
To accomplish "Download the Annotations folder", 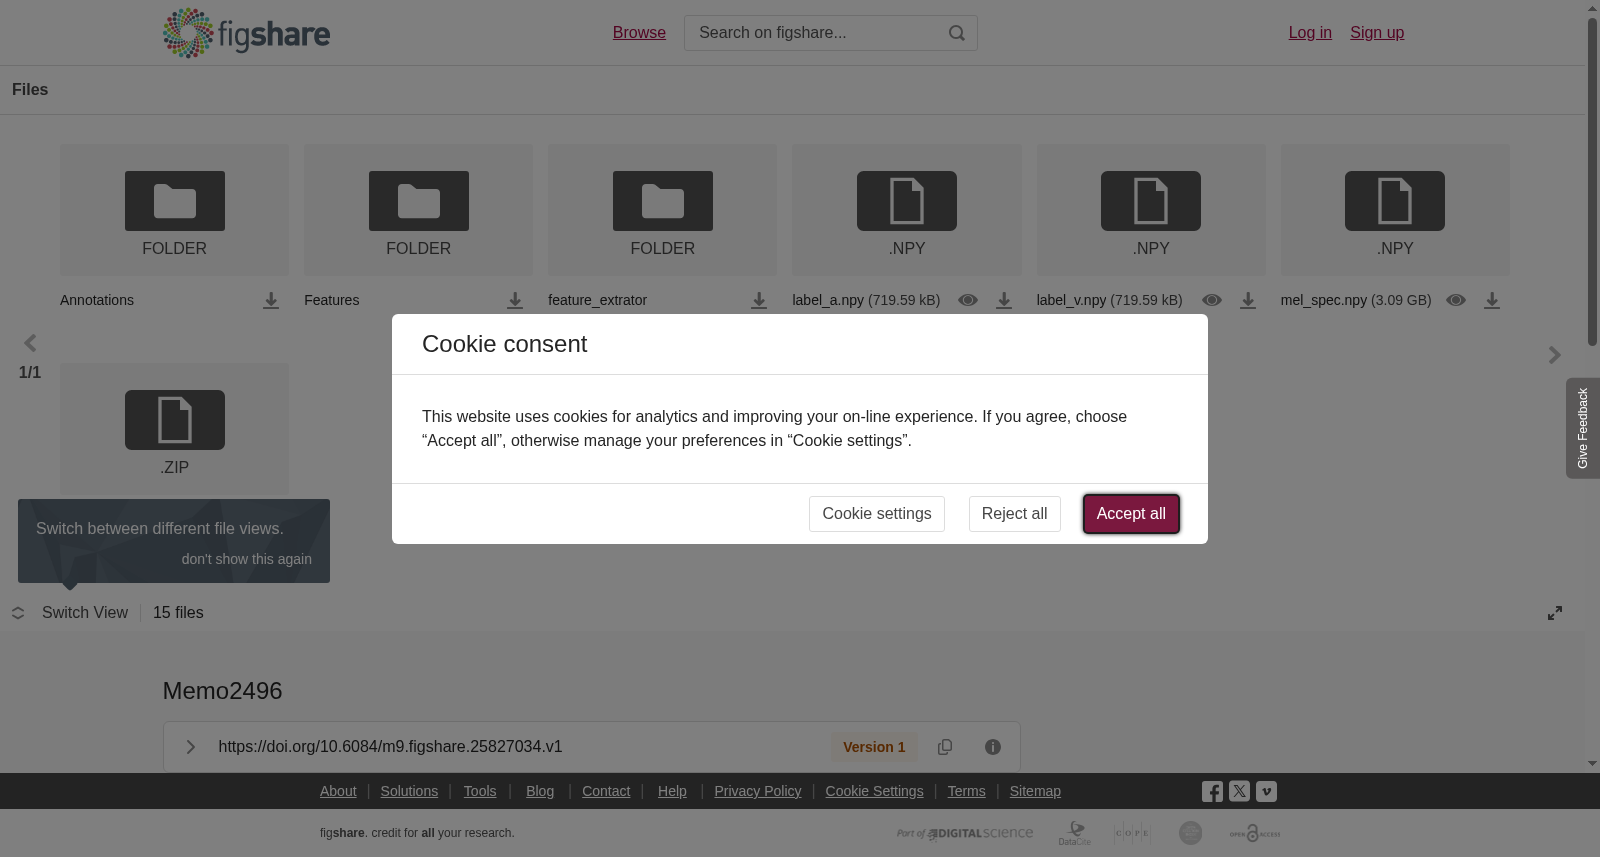I will [271, 300].
